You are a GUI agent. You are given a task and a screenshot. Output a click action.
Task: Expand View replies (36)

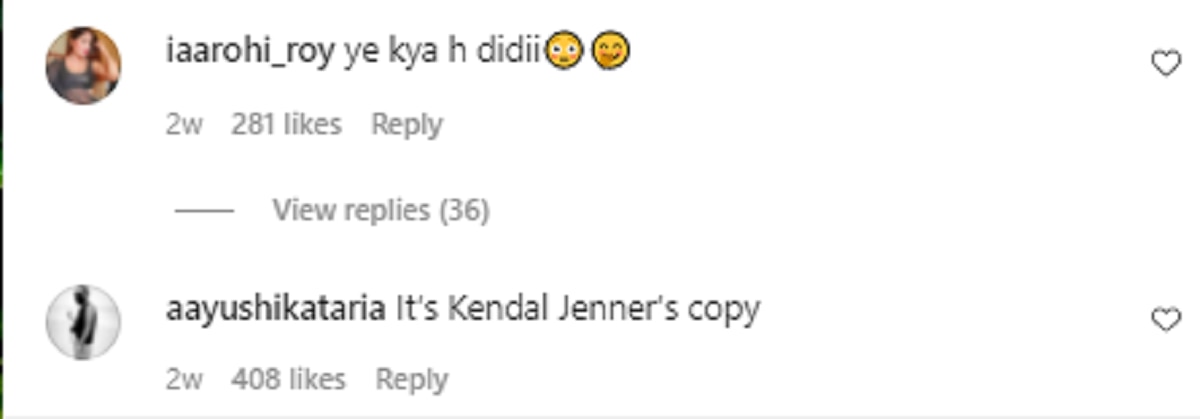click(380, 211)
